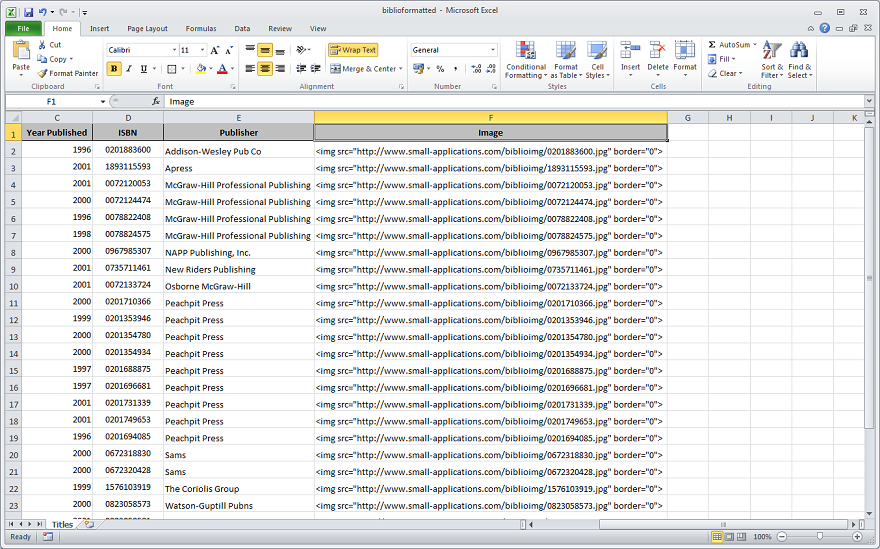Click Decrease Indent icon
Image resolution: width=880 pixels, height=549 pixels.
click(301, 68)
